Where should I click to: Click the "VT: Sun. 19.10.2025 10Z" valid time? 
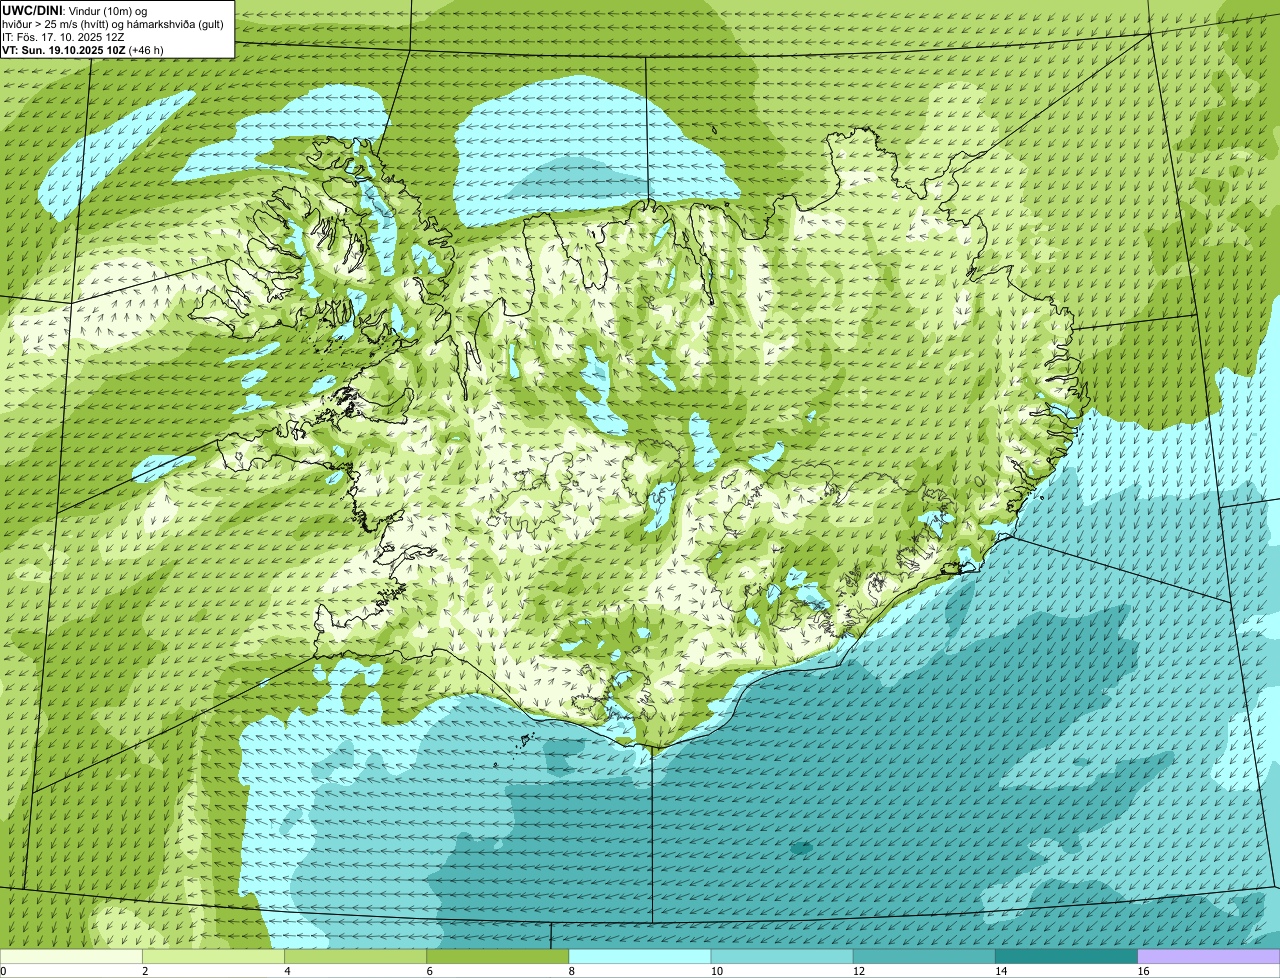(64, 49)
